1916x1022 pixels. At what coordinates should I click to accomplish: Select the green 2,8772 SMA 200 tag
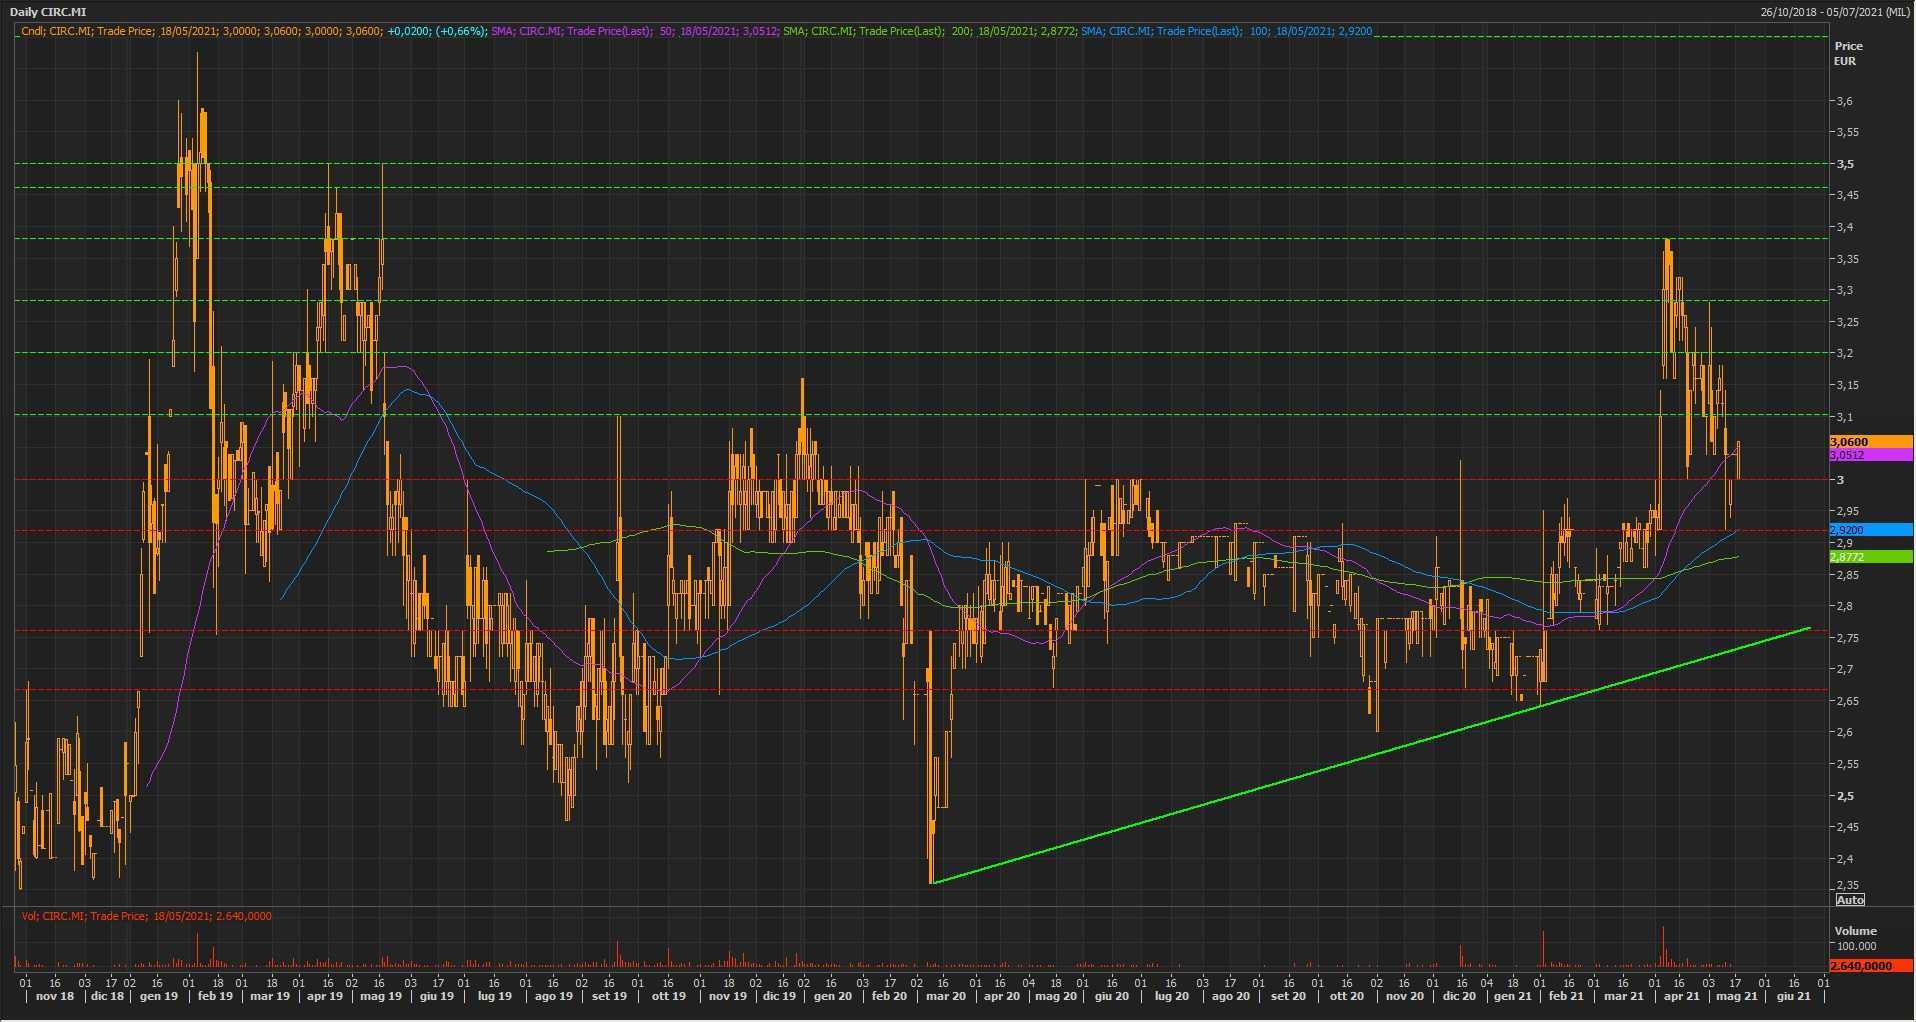point(1869,557)
